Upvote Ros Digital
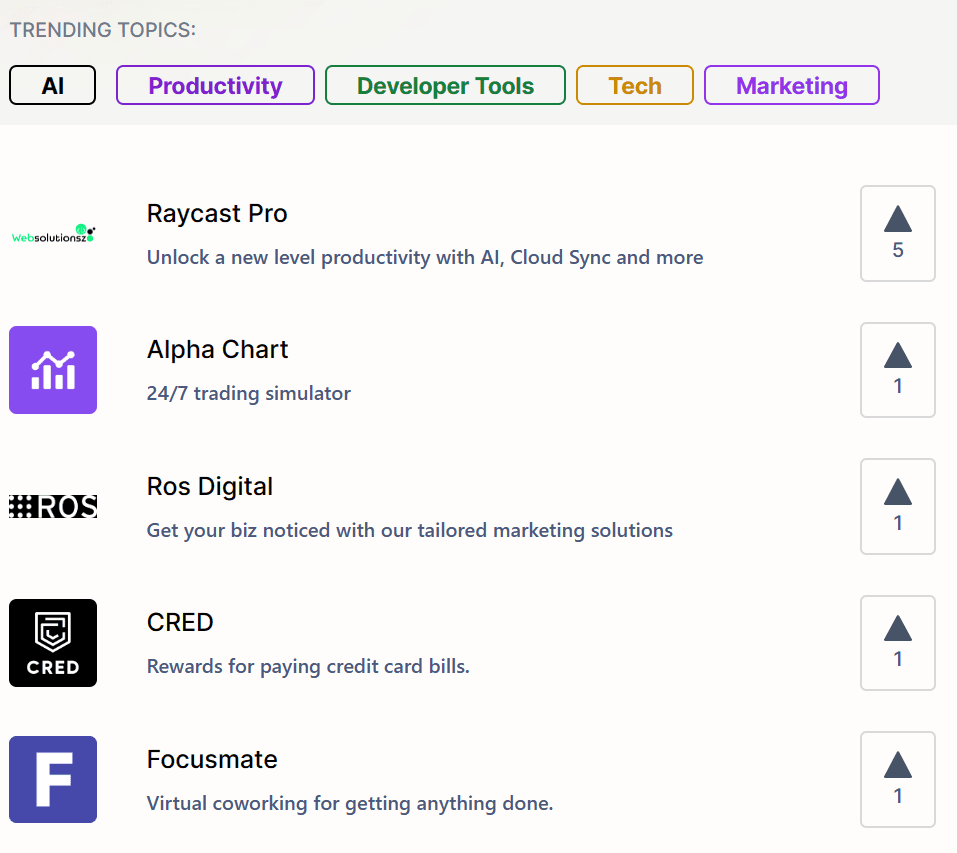The image size is (957, 853). 898,506
